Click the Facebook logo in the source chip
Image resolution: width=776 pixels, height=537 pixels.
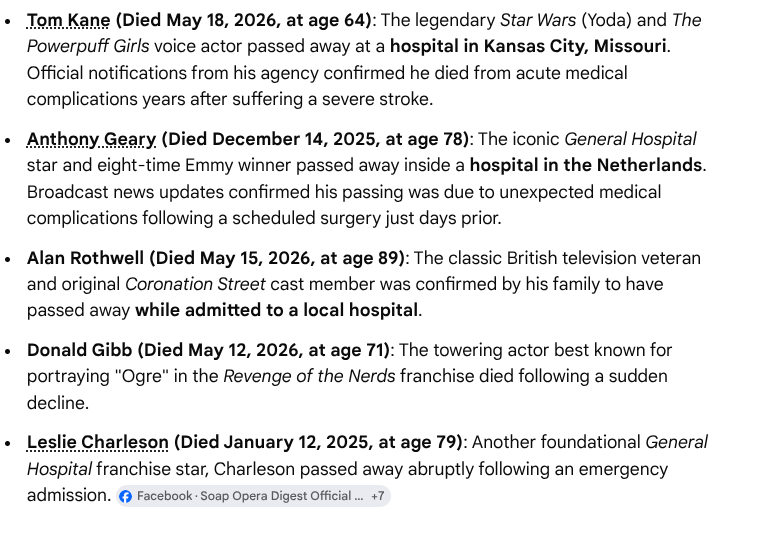pyautogui.click(x=126, y=496)
